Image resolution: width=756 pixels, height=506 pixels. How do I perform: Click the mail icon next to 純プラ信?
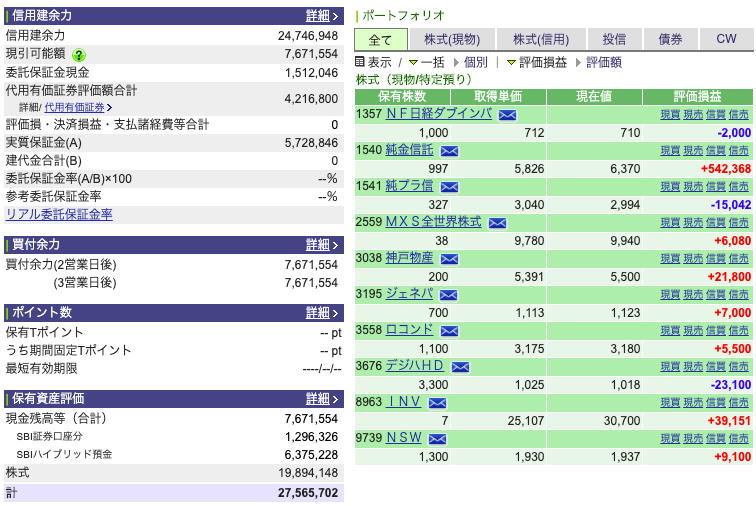pyautogui.click(x=449, y=187)
